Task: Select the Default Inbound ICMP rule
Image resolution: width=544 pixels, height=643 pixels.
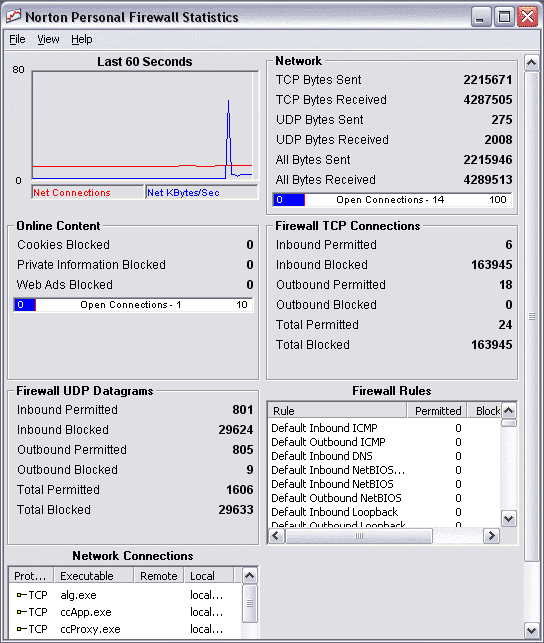Action: 324,428
